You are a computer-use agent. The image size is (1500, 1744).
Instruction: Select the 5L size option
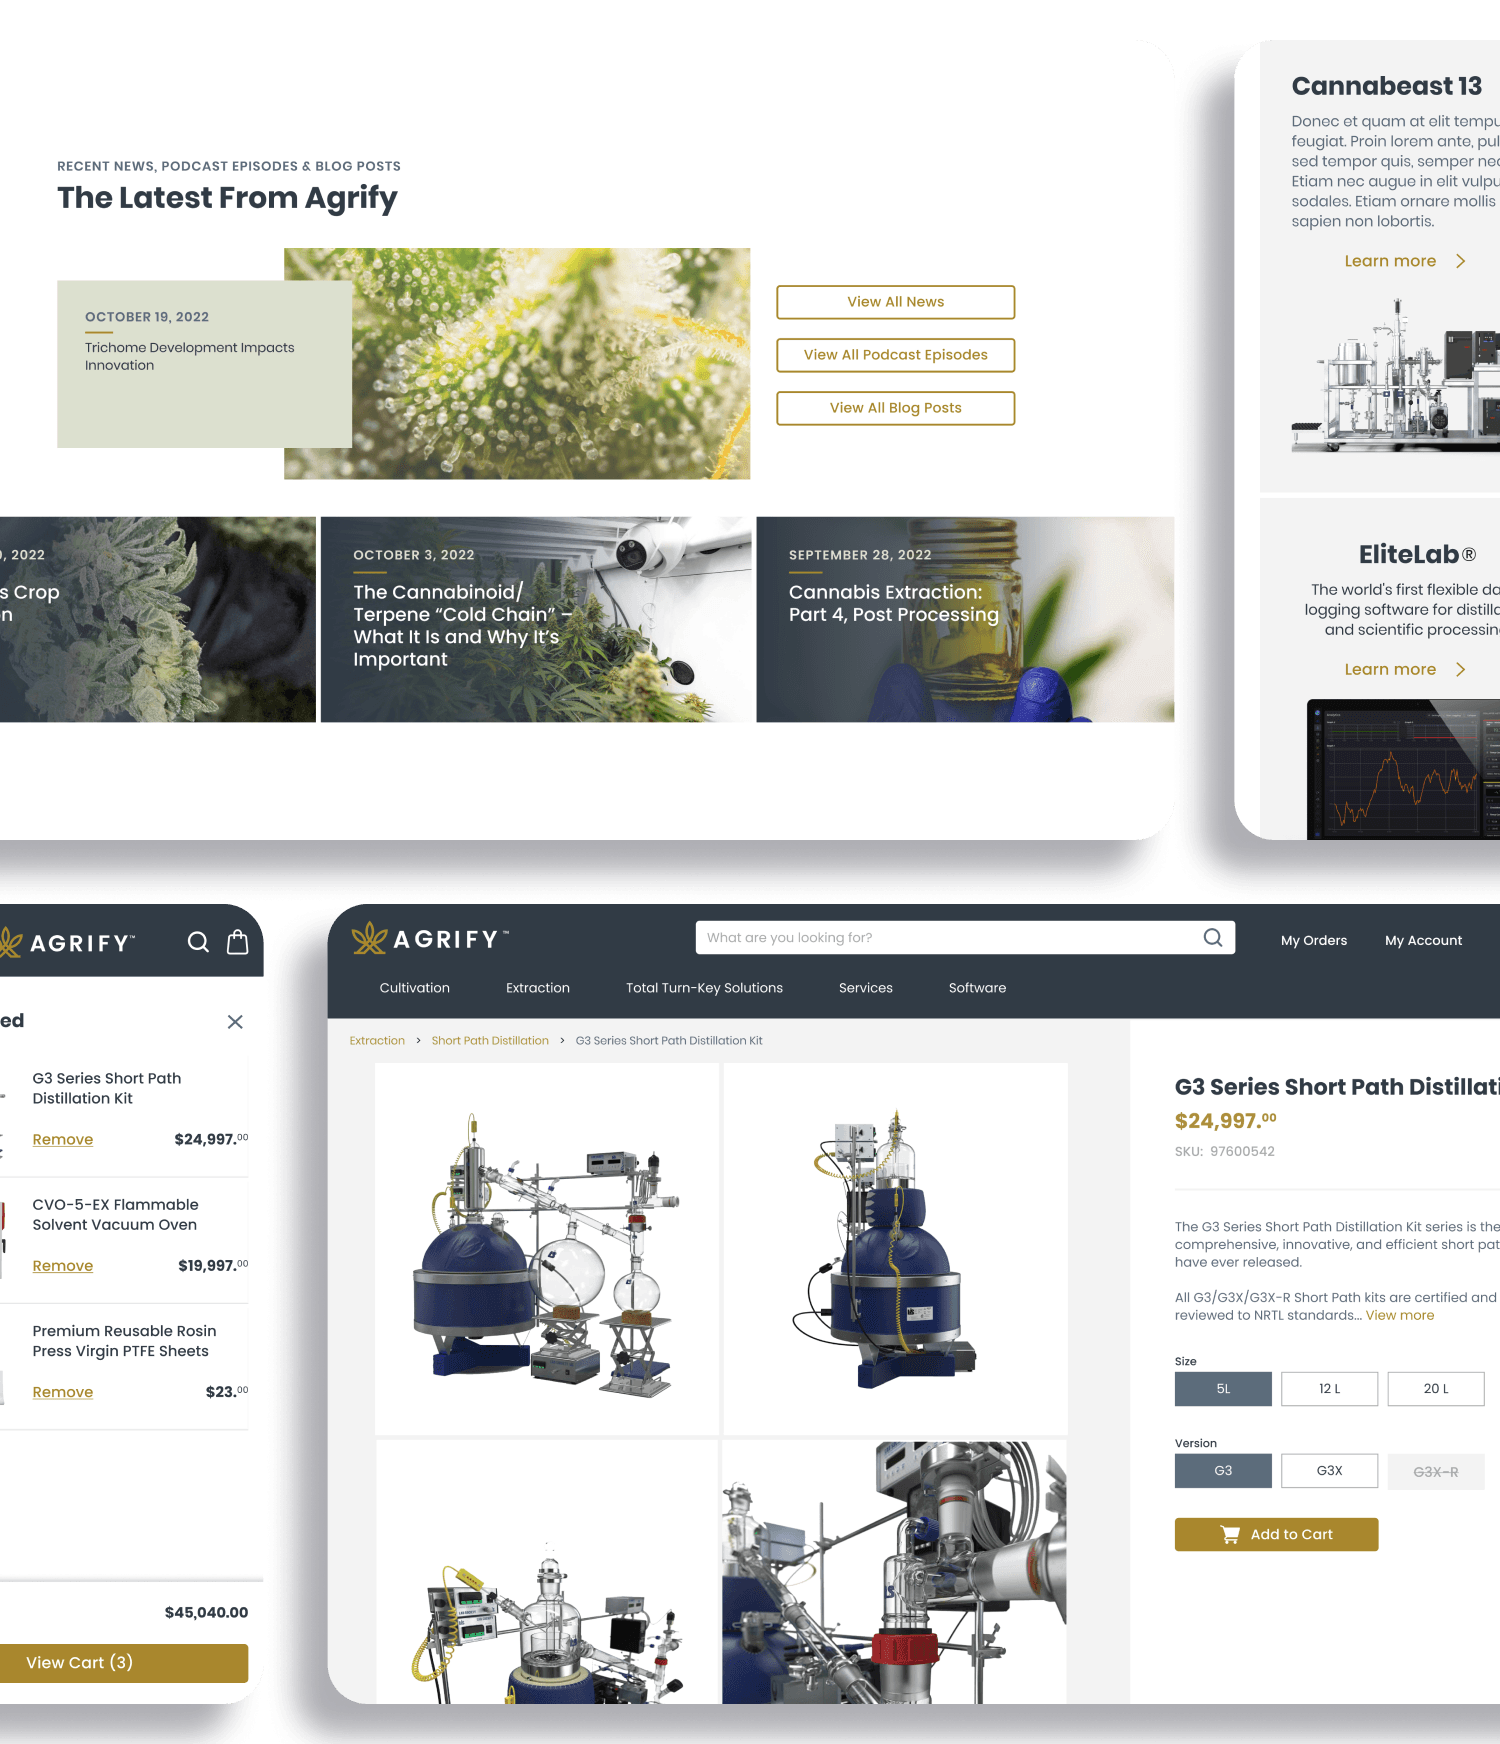pyautogui.click(x=1223, y=1389)
